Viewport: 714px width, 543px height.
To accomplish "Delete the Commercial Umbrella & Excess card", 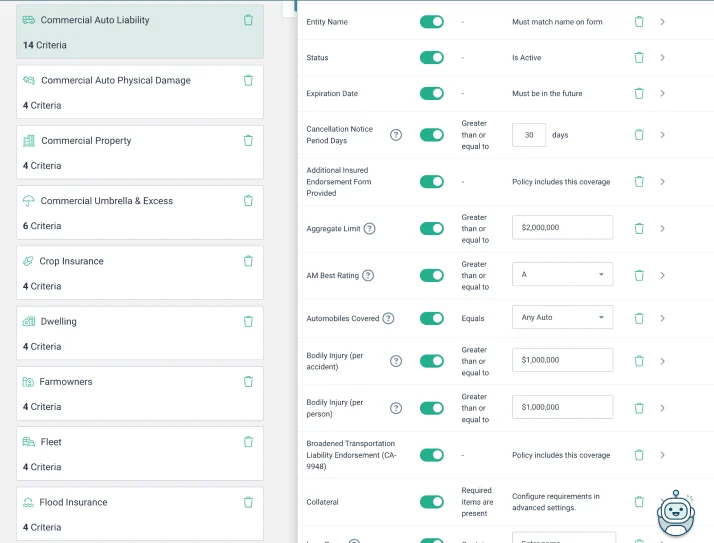I will [x=248, y=200].
